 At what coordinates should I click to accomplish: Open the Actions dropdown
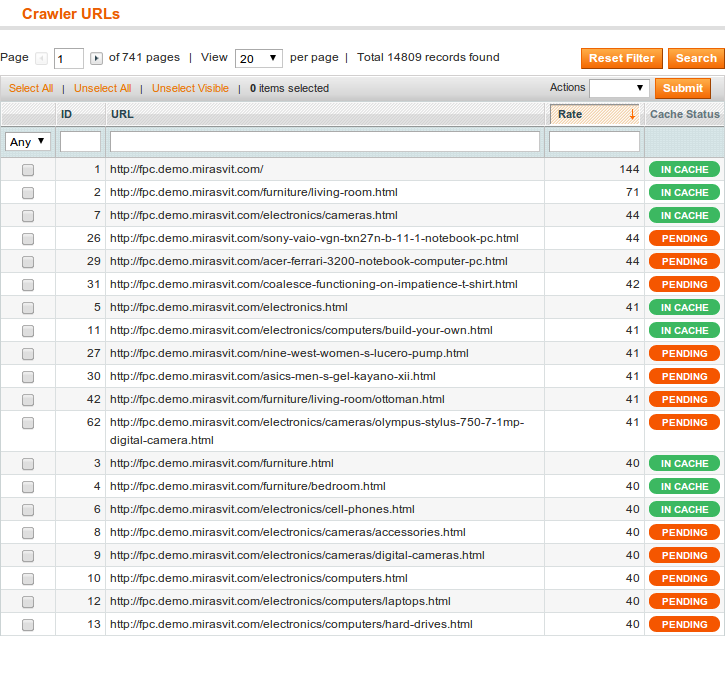click(619, 88)
